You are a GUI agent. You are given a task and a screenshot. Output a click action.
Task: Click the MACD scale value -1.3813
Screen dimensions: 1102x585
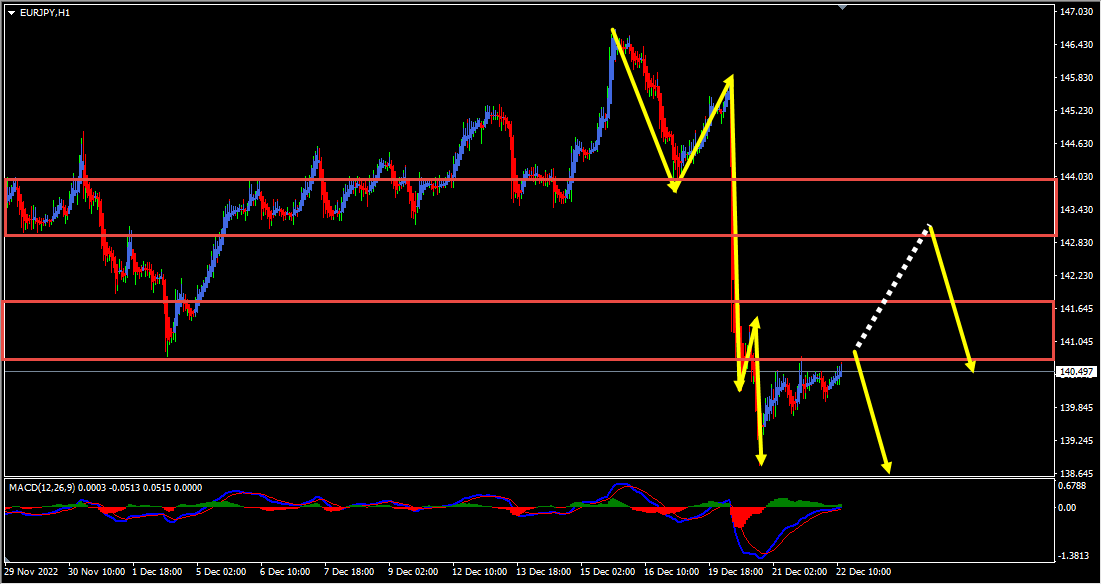(x=1074, y=556)
